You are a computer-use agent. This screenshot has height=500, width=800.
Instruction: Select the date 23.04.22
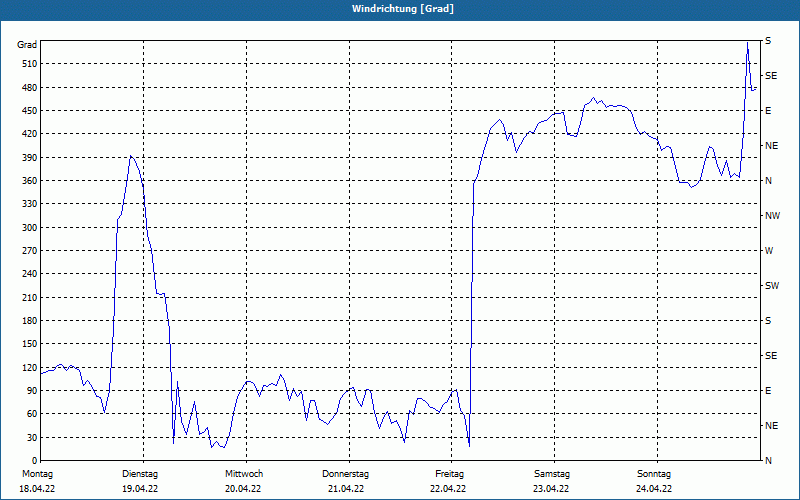[551, 489]
